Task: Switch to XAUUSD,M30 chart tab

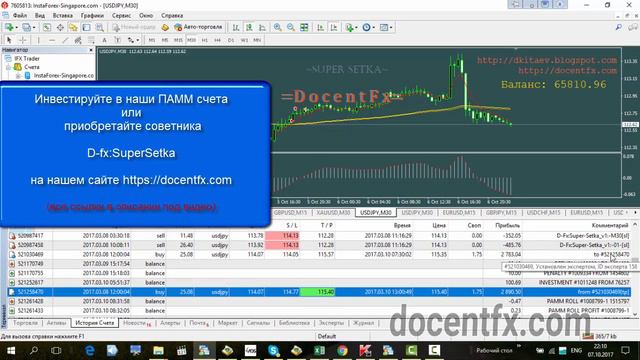Action: point(333,213)
